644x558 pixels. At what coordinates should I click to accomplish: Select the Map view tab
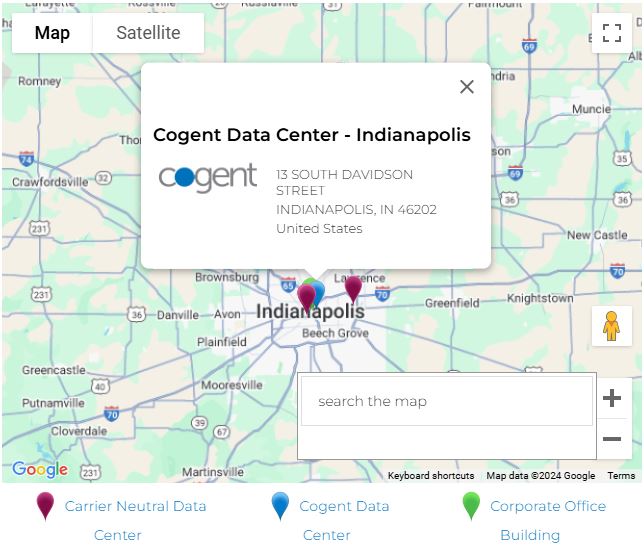(52, 33)
